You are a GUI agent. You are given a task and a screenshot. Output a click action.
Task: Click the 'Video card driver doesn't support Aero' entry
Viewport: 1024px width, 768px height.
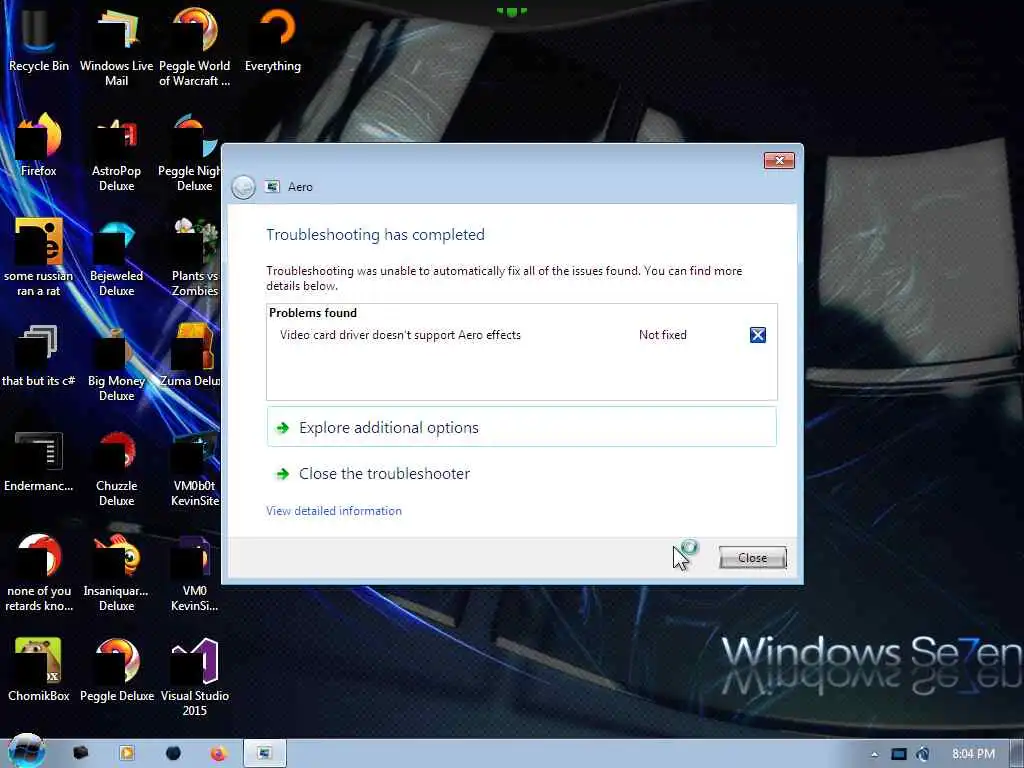[x=400, y=335]
